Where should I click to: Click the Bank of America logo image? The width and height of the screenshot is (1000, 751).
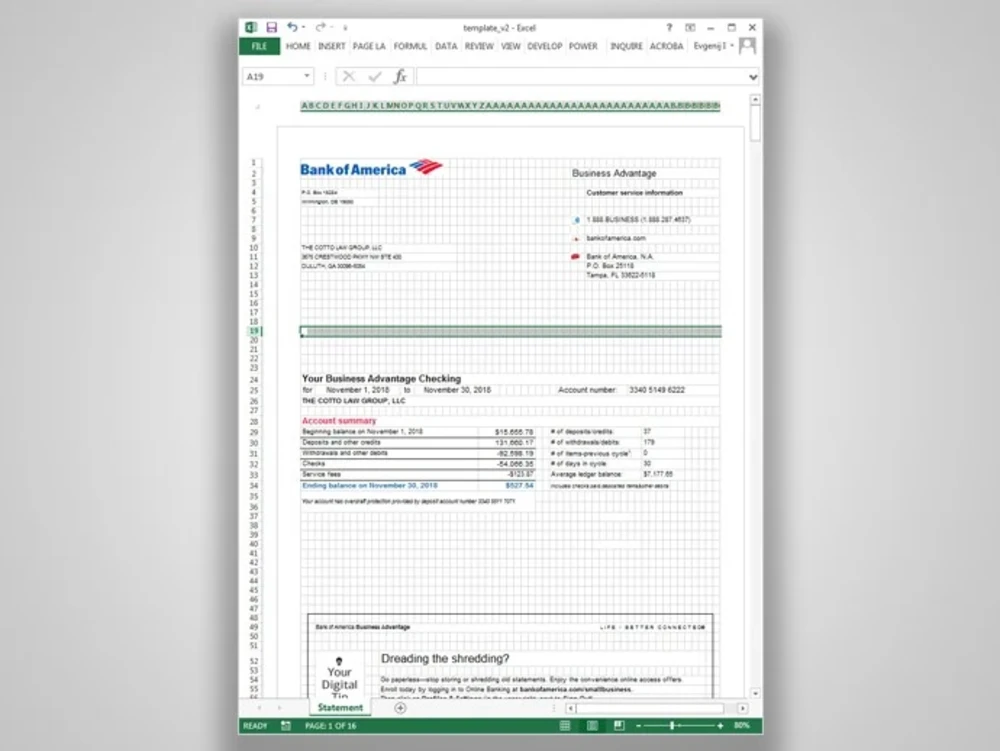pos(371,168)
